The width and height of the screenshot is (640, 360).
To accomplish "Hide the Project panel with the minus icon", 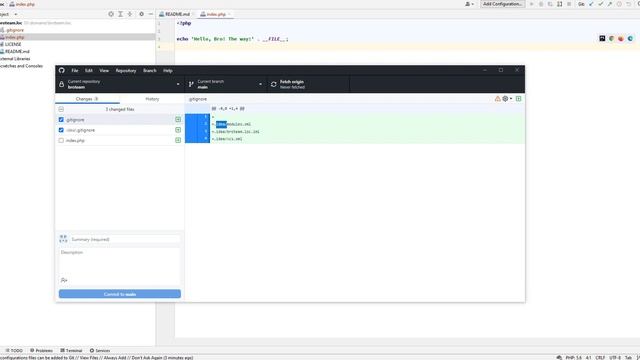I will point(151,14).
